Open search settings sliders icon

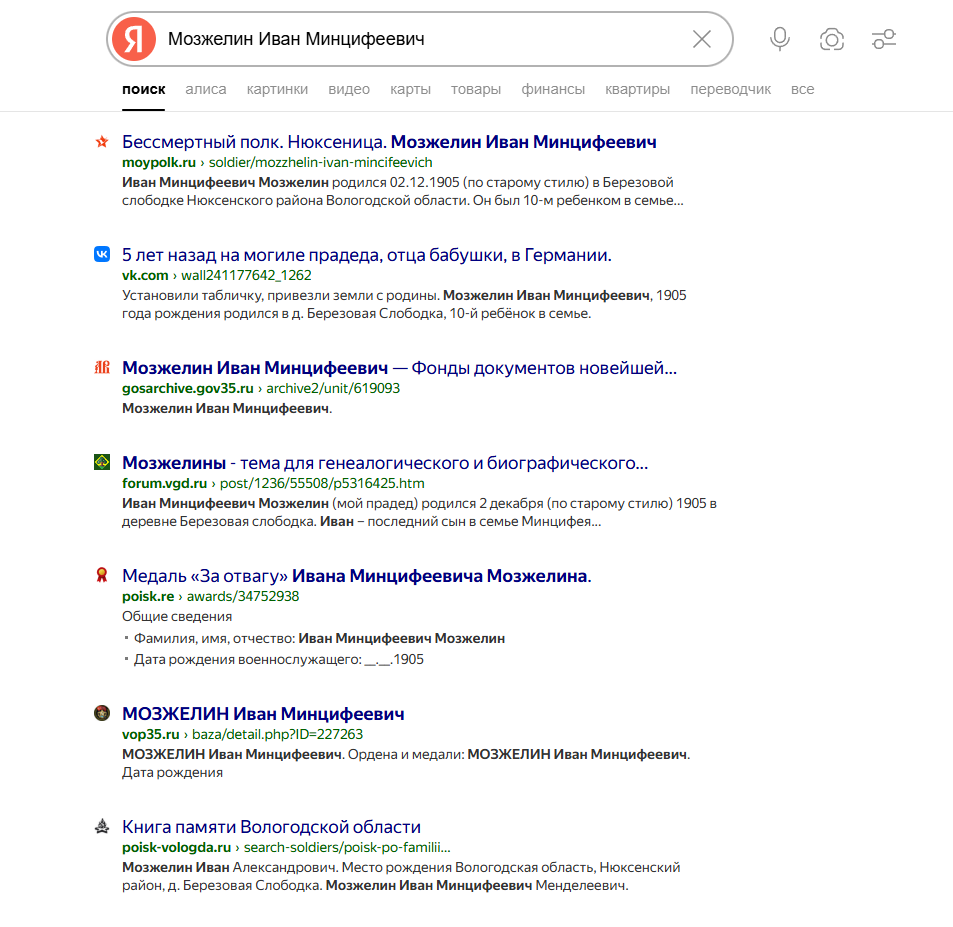884,39
